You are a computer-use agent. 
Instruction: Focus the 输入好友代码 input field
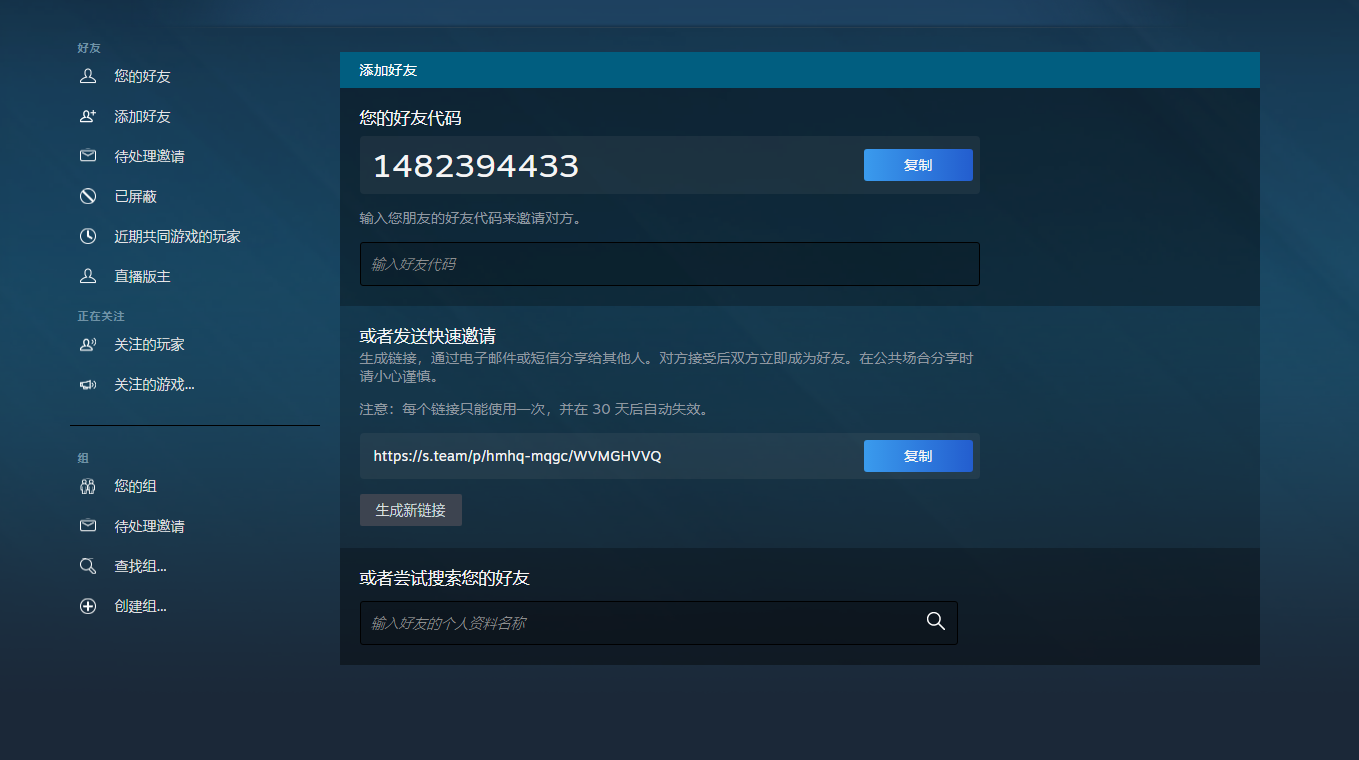(670, 264)
